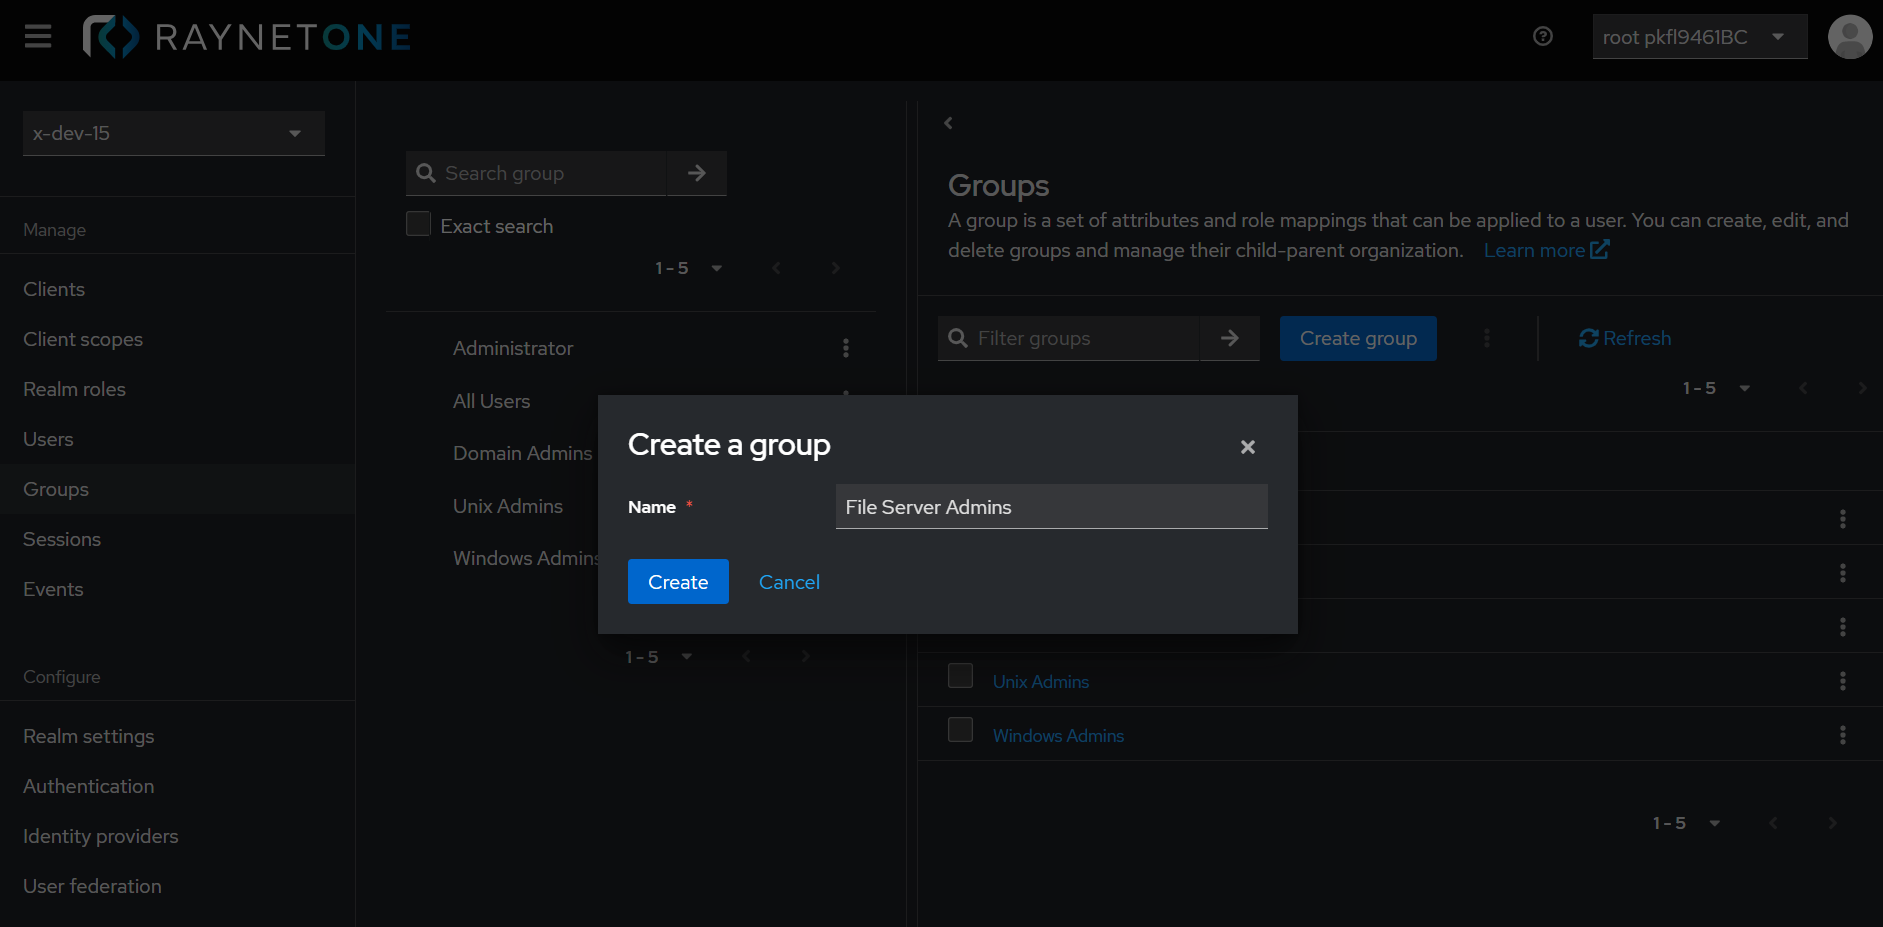This screenshot has height=927, width=1883.
Task: Check the checkbox next to Windows Admins
Action: tap(960, 729)
